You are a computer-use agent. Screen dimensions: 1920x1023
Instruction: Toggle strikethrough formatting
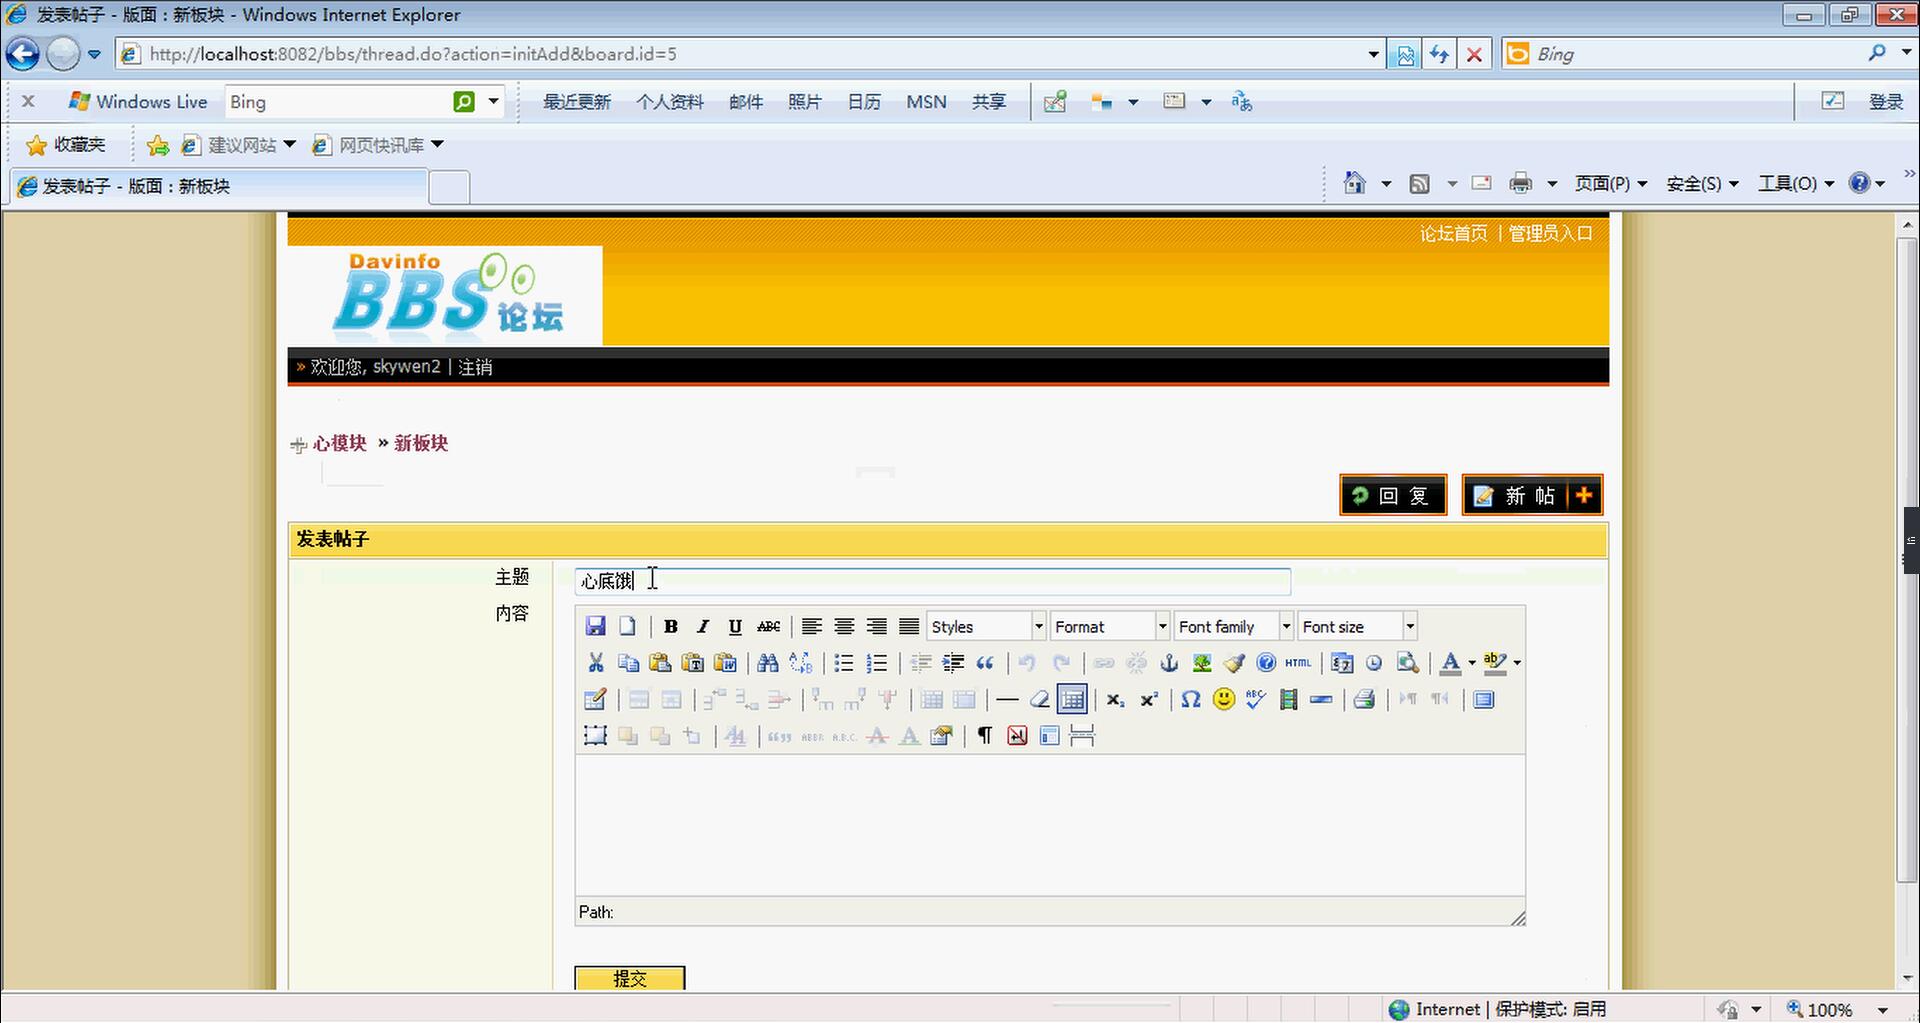tap(768, 626)
